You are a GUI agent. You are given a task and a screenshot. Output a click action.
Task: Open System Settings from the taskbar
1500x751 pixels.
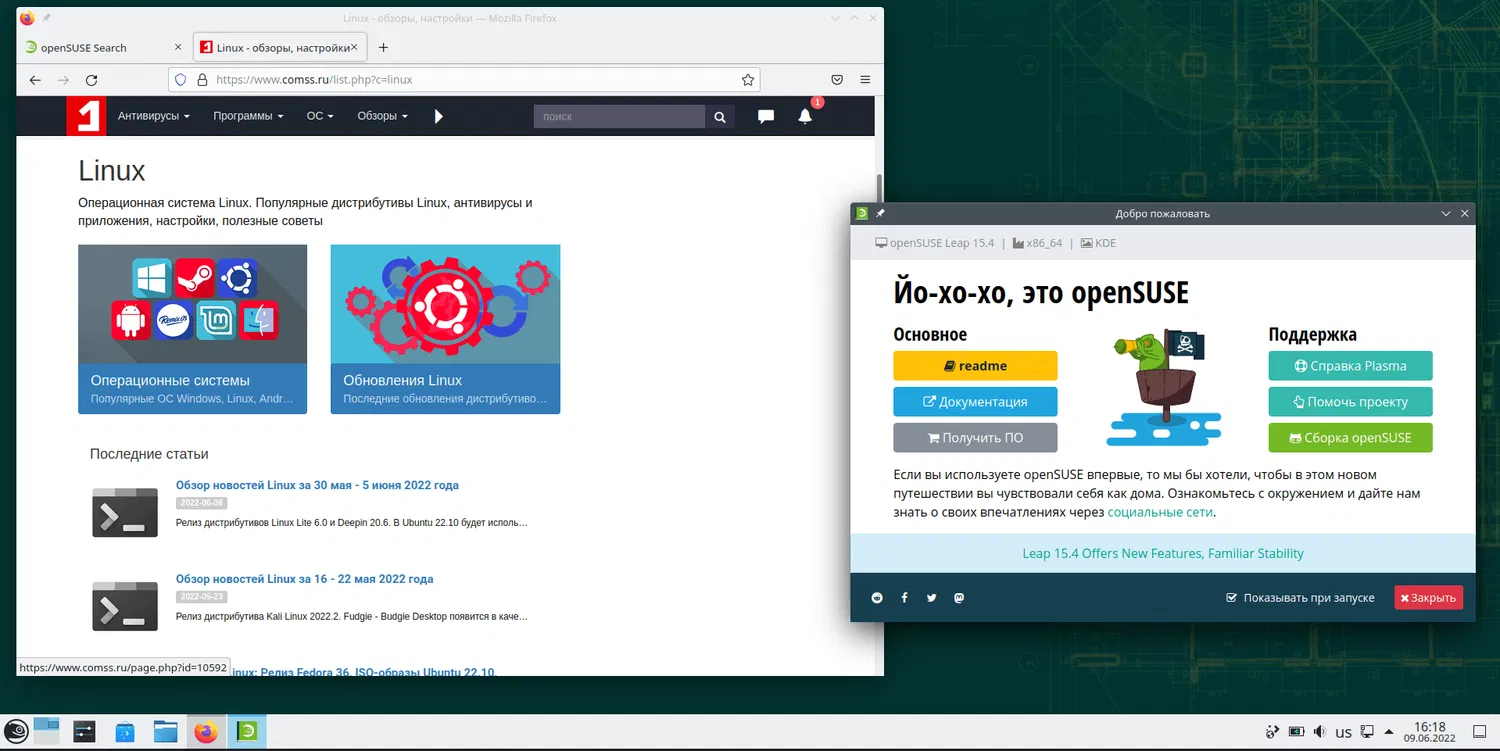coord(84,732)
